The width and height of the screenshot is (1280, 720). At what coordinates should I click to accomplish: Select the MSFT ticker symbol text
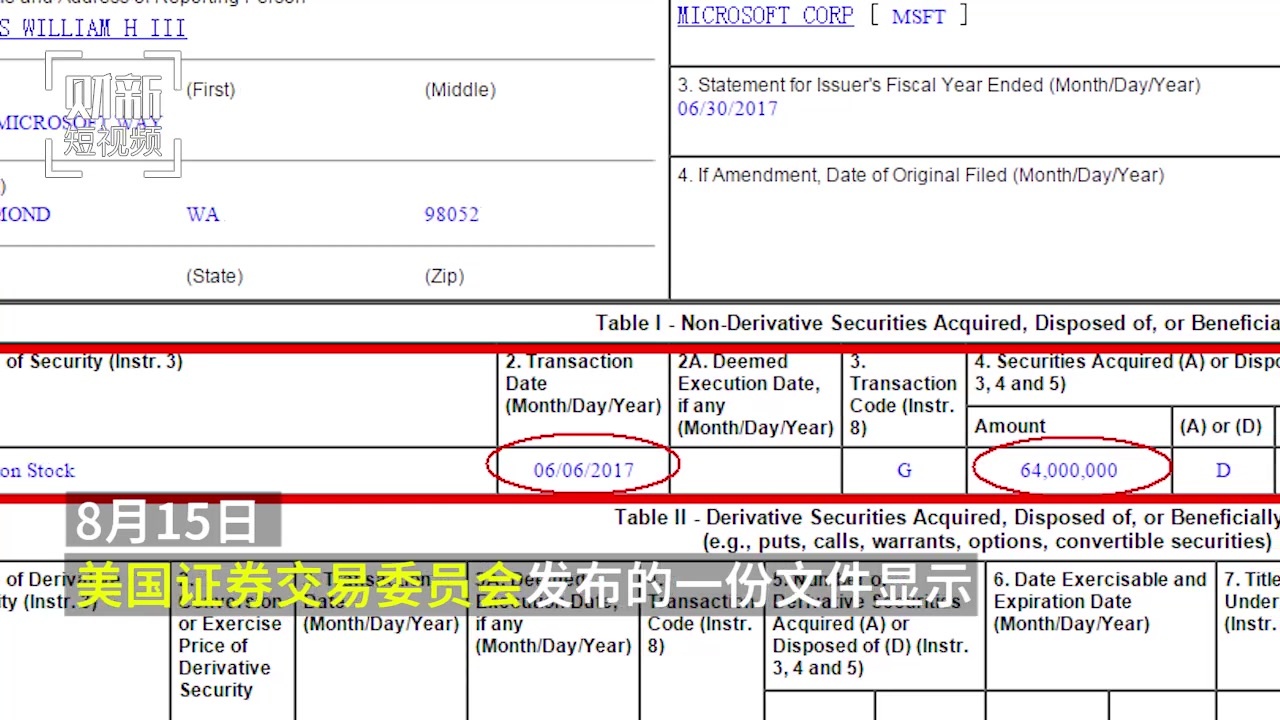(x=918, y=16)
